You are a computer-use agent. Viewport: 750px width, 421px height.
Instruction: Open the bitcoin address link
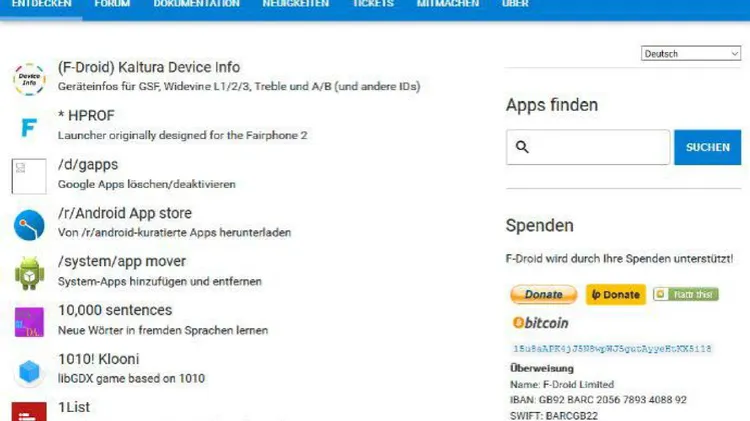pyautogui.click(x=612, y=349)
